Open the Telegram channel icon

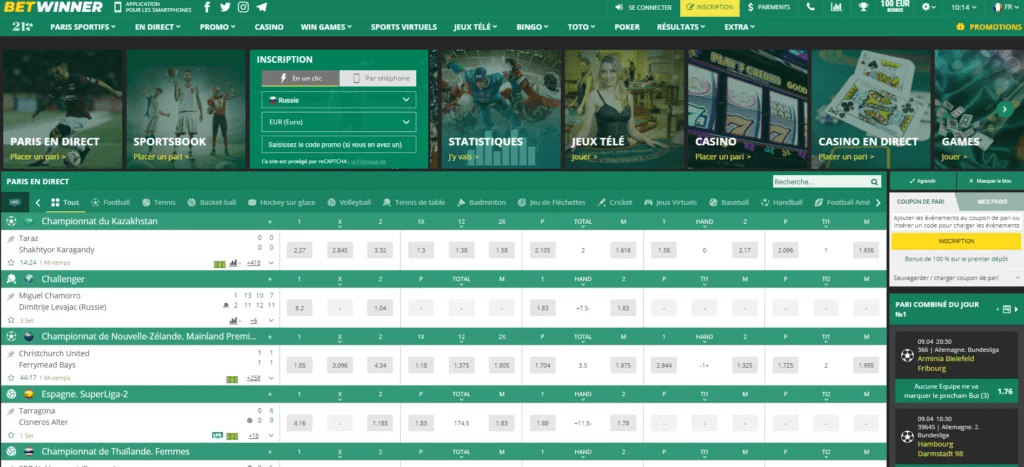point(262,7)
